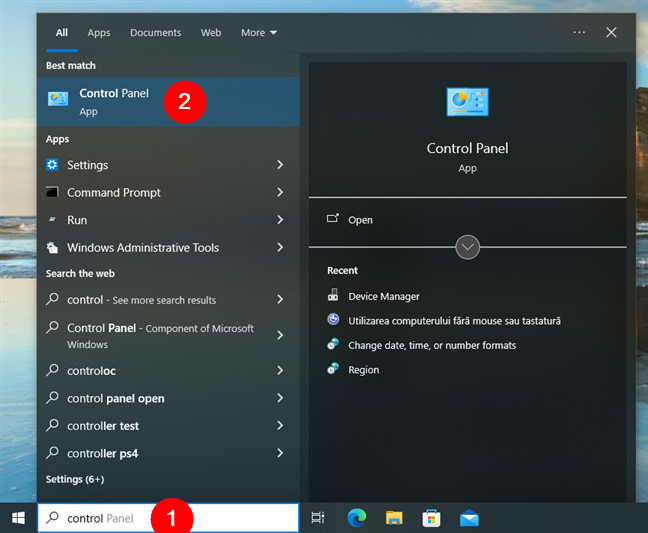
Task: Expand the 'Control Panel - Component' web result chevron
Action: pyautogui.click(x=280, y=335)
